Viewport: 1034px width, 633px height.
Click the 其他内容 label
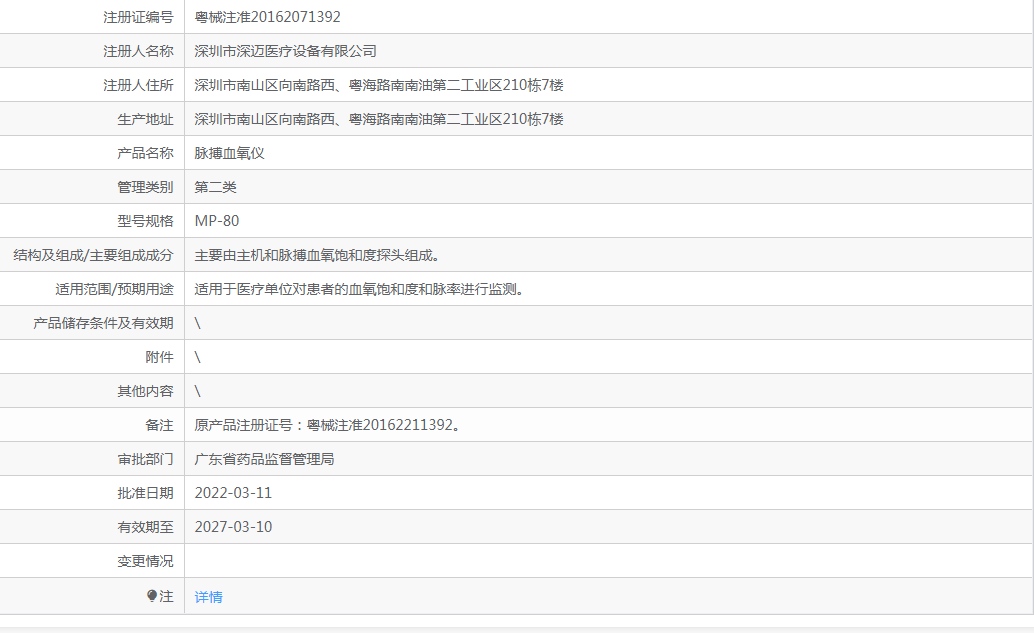tap(146, 391)
